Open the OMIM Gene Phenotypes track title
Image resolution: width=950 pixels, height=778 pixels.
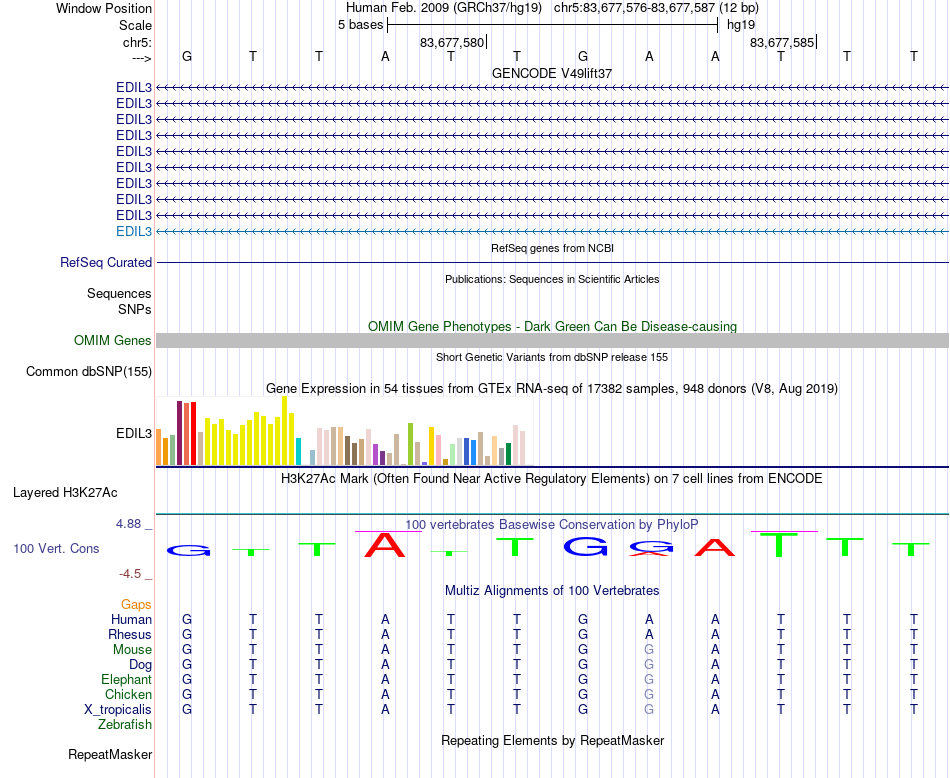(552, 326)
